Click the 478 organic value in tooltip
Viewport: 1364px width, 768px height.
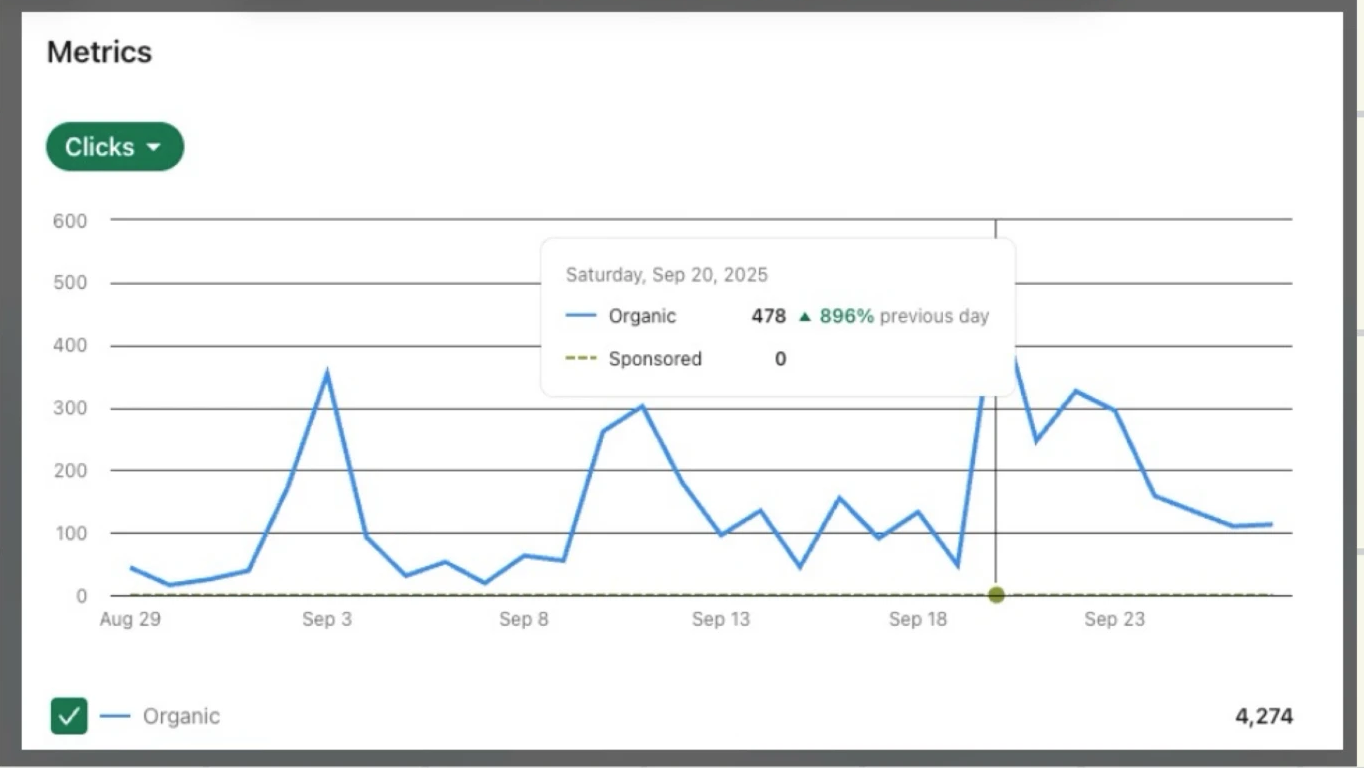pyautogui.click(x=768, y=316)
